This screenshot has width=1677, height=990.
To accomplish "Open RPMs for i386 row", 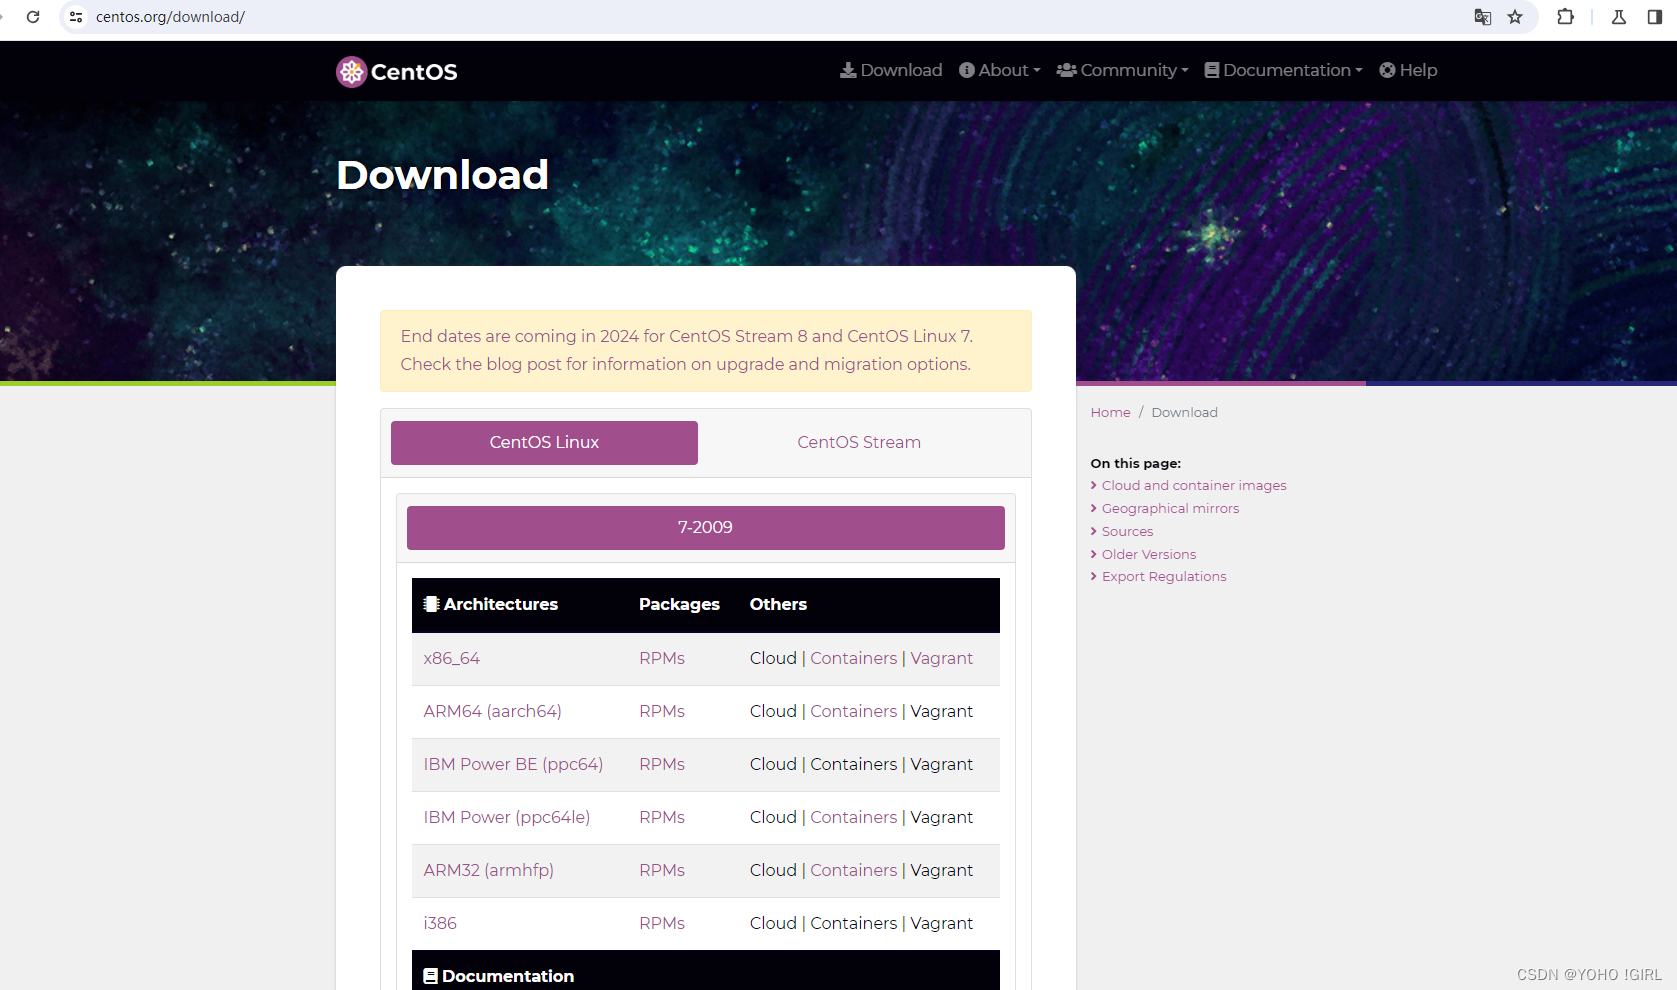I will click(x=662, y=923).
